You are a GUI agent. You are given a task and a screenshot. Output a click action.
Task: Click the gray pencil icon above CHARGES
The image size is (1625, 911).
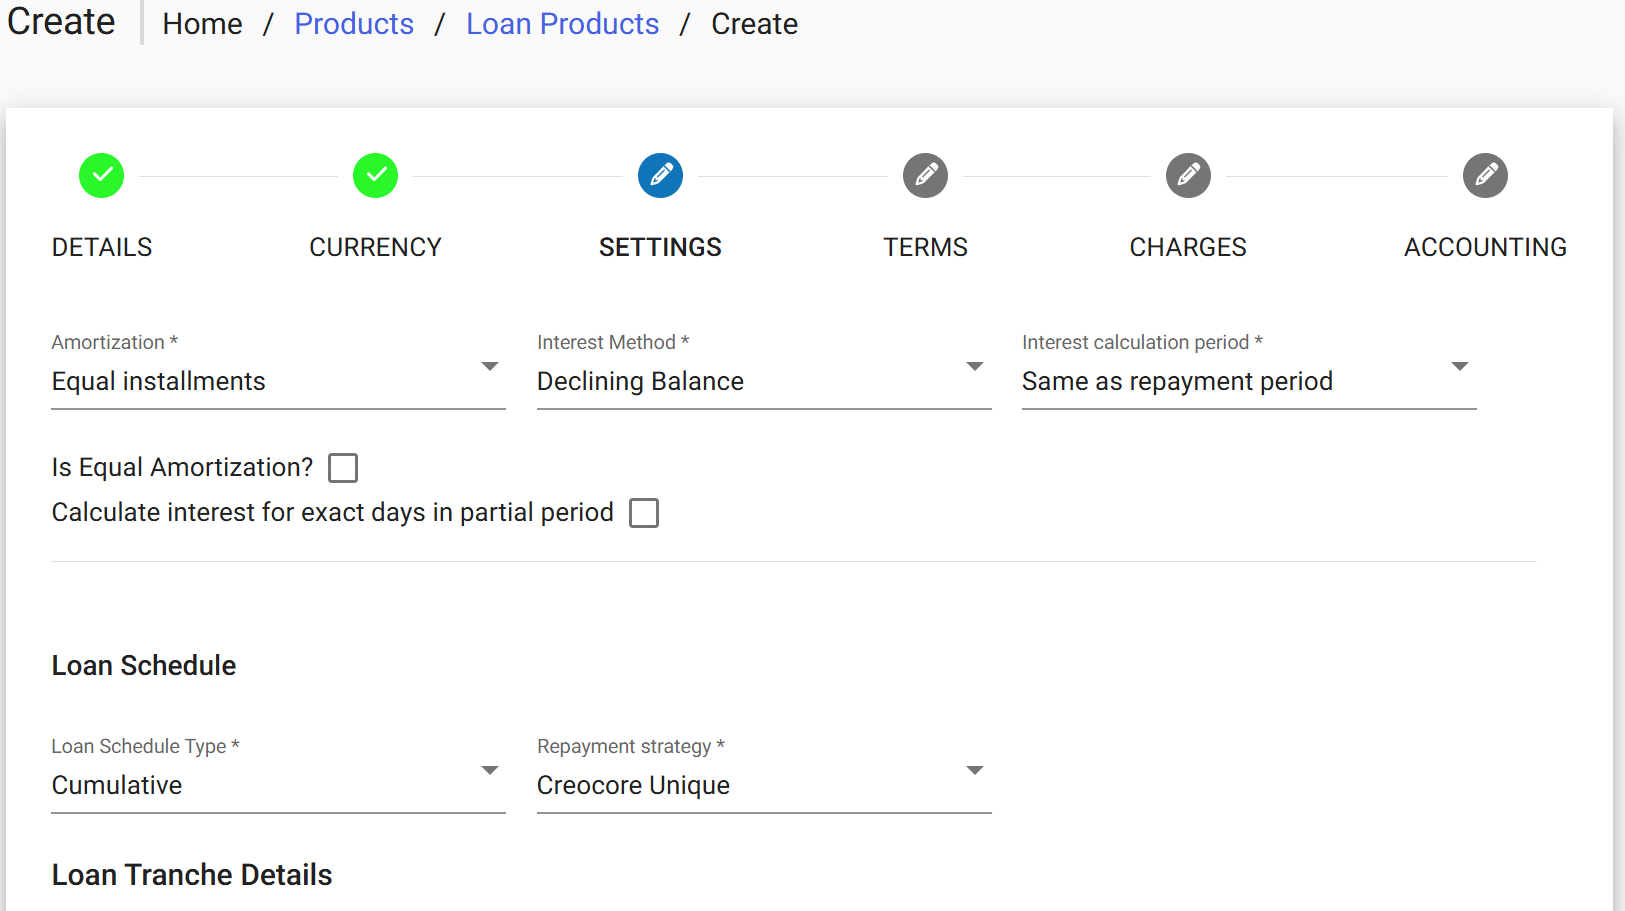(x=1189, y=176)
